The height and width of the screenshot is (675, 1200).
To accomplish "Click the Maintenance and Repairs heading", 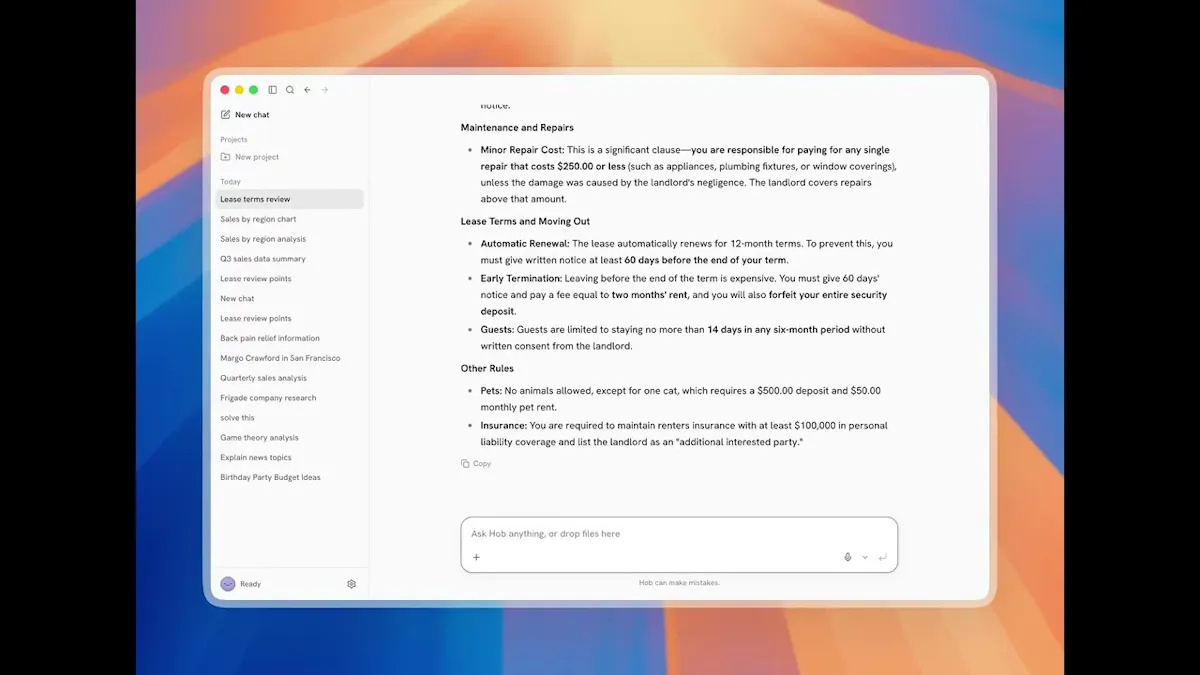I will coord(517,128).
